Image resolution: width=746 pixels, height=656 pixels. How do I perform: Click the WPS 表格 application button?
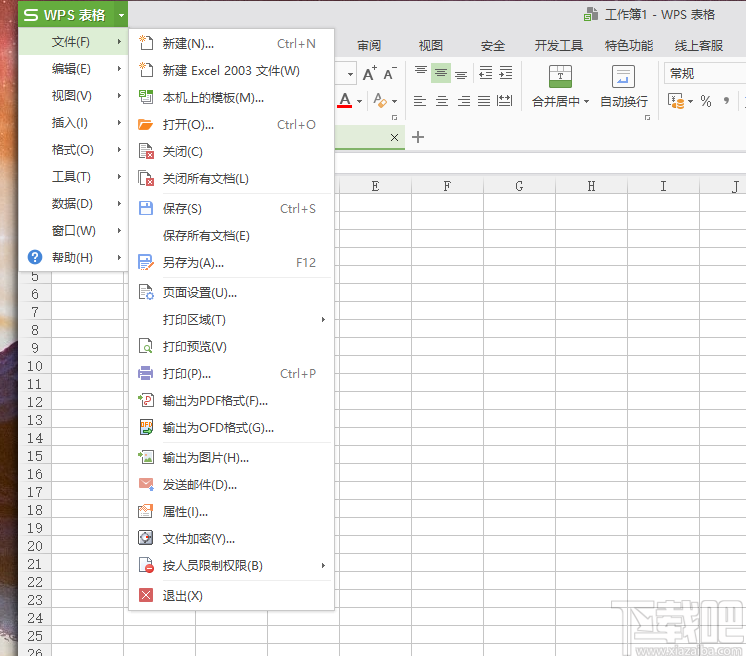coord(67,15)
